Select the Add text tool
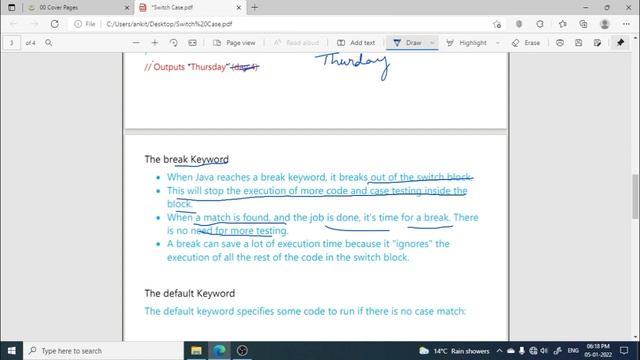 click(x=356, y=43)
